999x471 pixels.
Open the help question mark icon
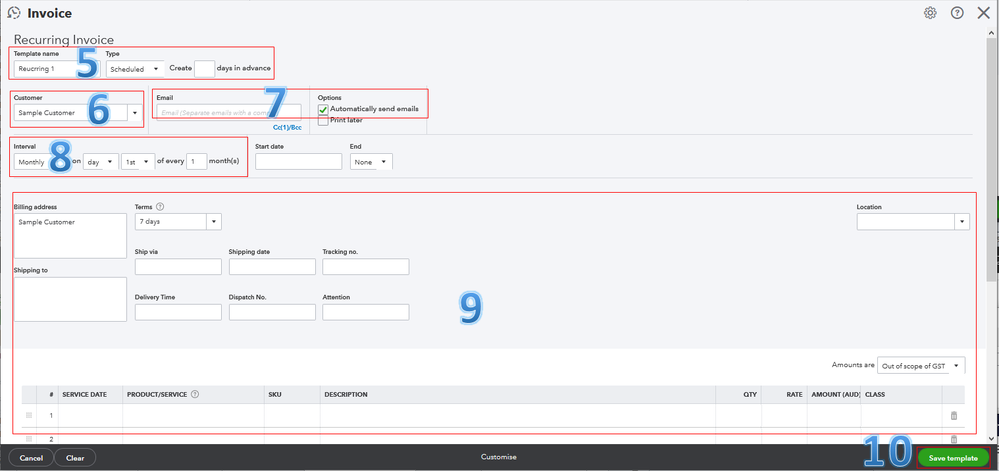957,13
